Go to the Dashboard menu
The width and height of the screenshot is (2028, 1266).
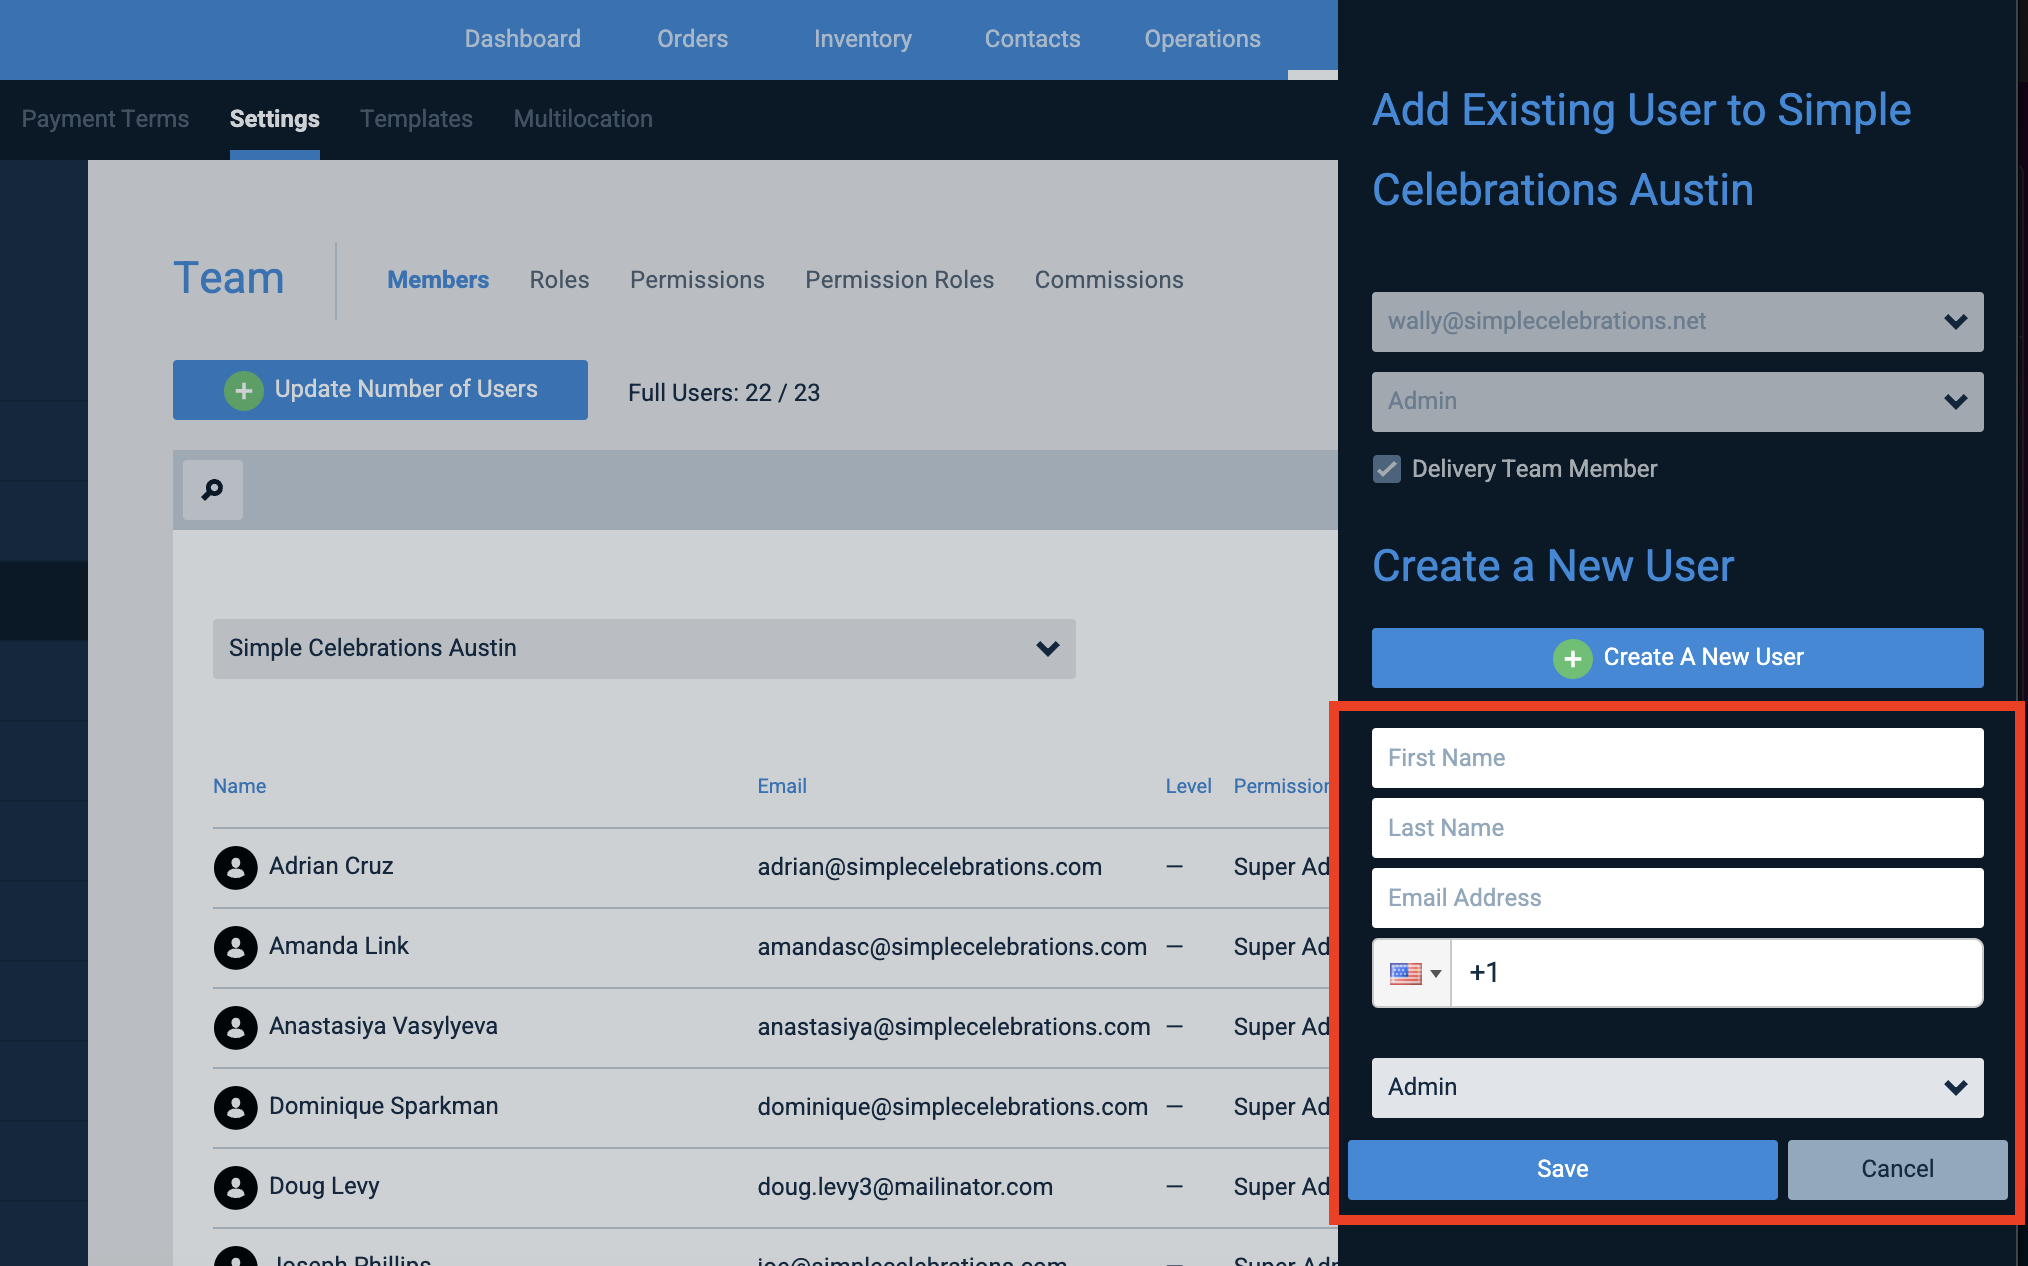(x=522, y=39)
